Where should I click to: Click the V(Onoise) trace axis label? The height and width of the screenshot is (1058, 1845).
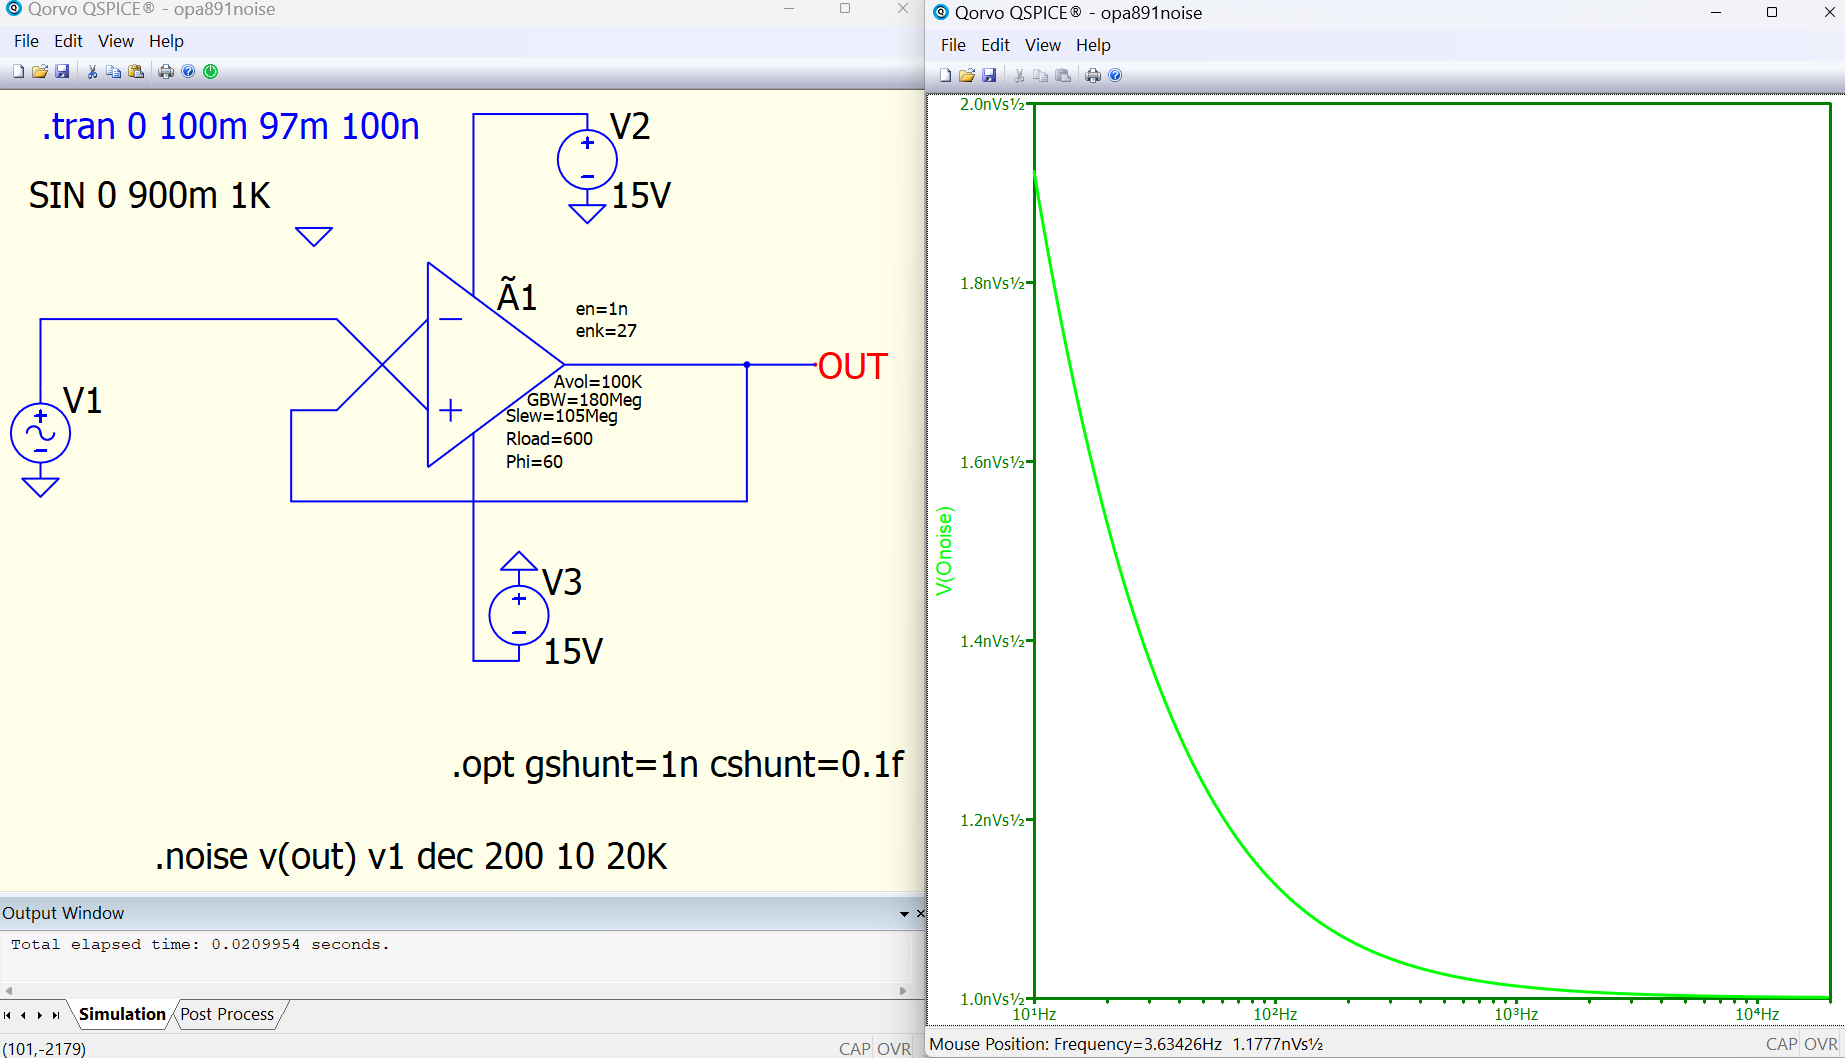[944, 551]
